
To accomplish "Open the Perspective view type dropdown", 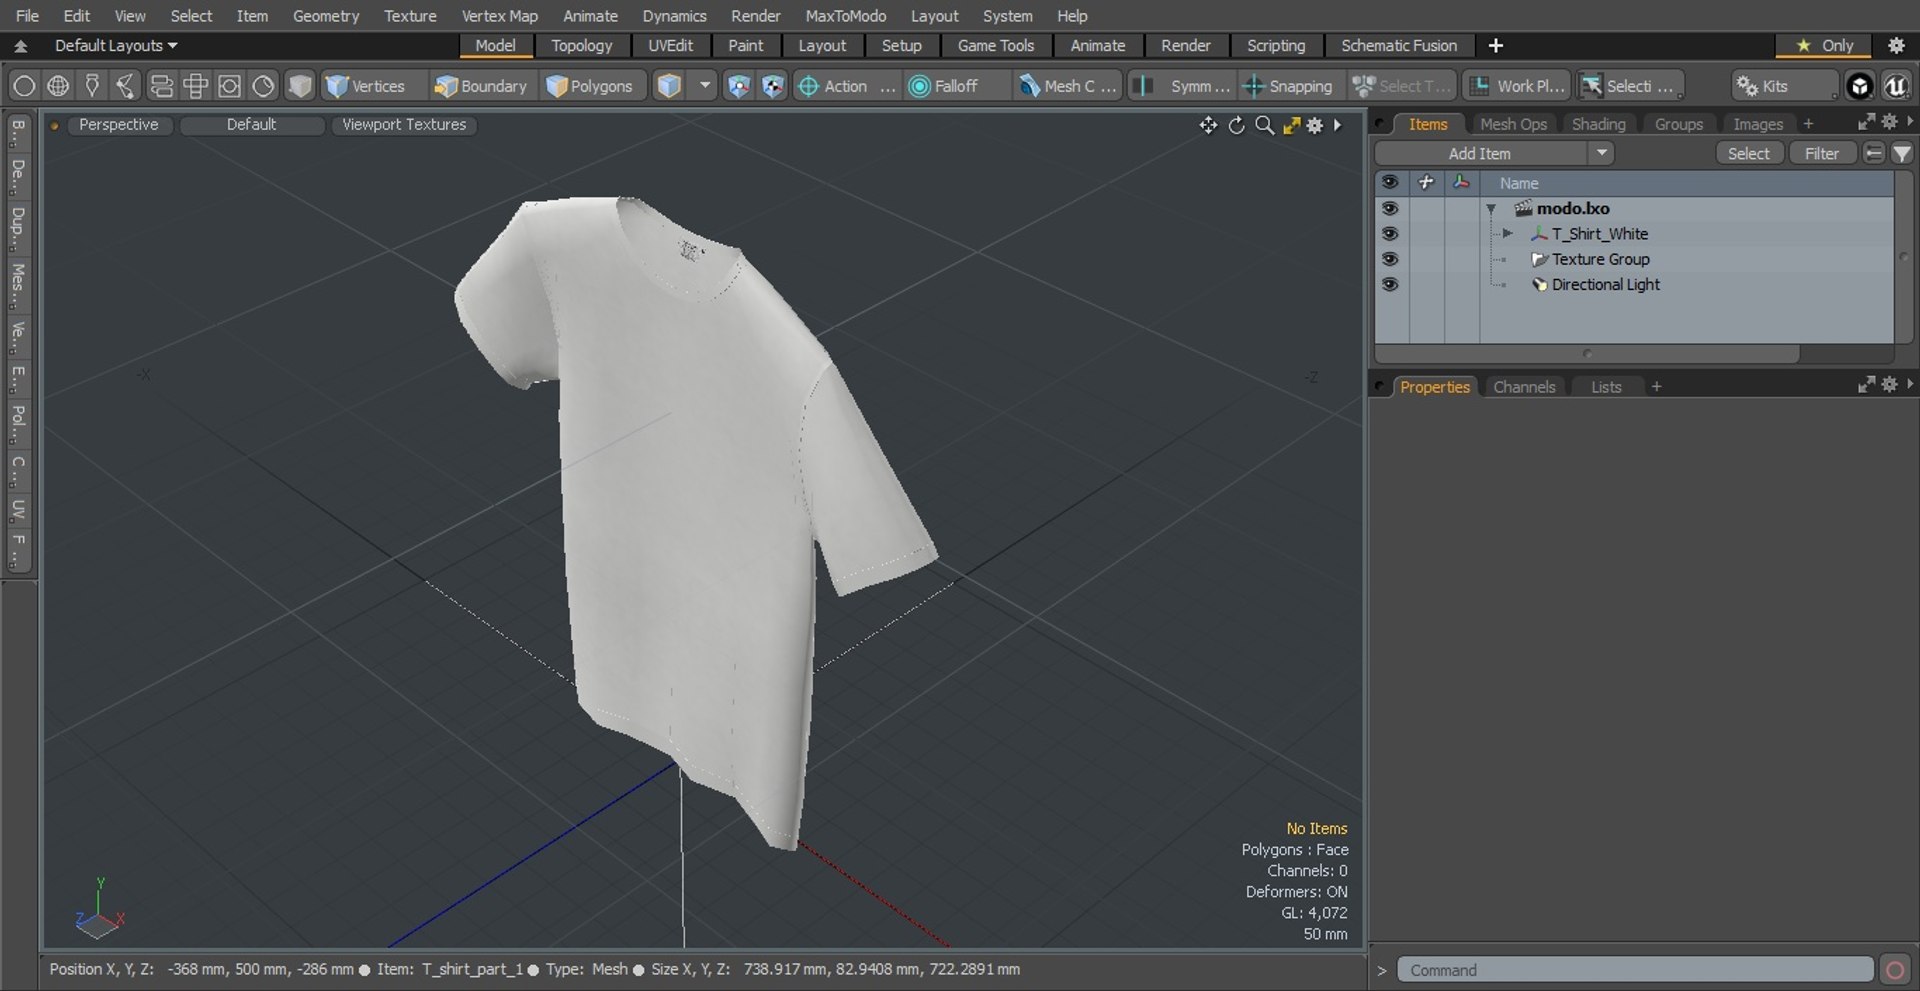I will pos(118,124).
